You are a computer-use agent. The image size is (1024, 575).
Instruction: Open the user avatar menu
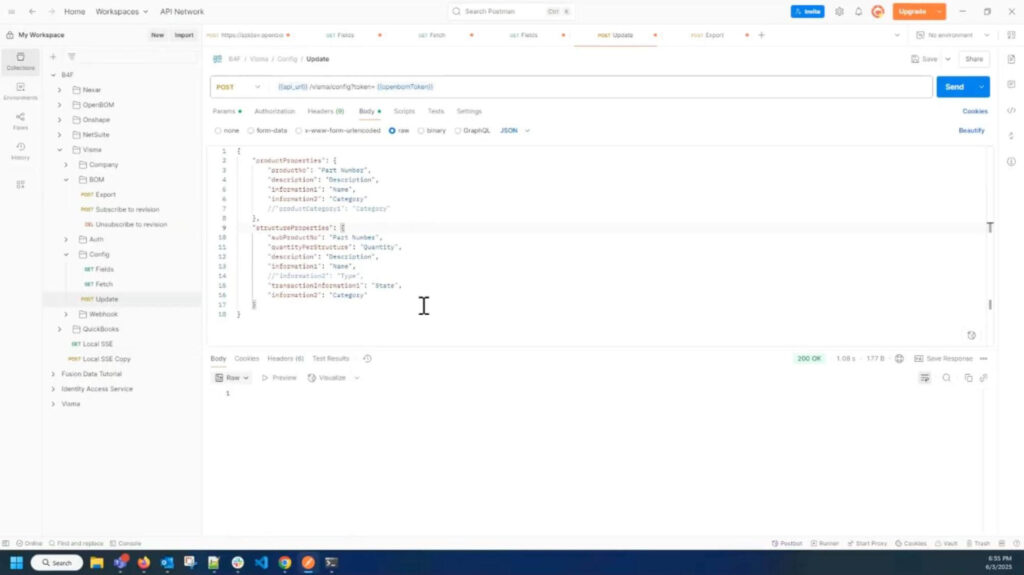[878, 12]
